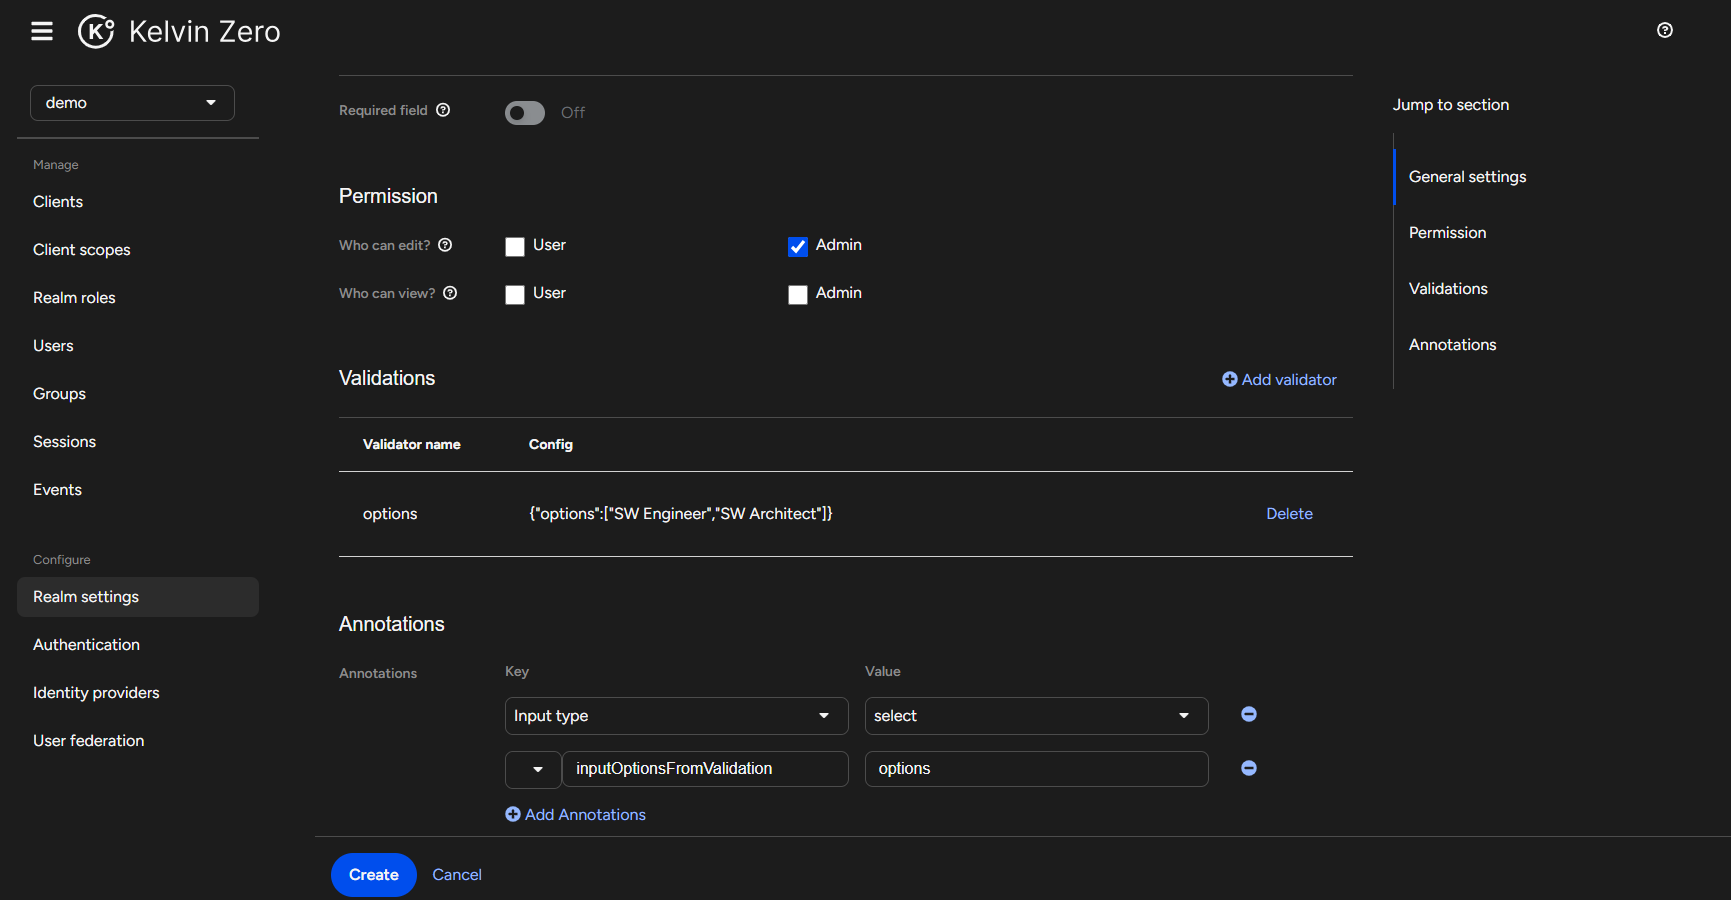Viewport: 1731px width, 900px height.
Task: Click the help icon next to Who can view?
Action: [x=450, y=293]
